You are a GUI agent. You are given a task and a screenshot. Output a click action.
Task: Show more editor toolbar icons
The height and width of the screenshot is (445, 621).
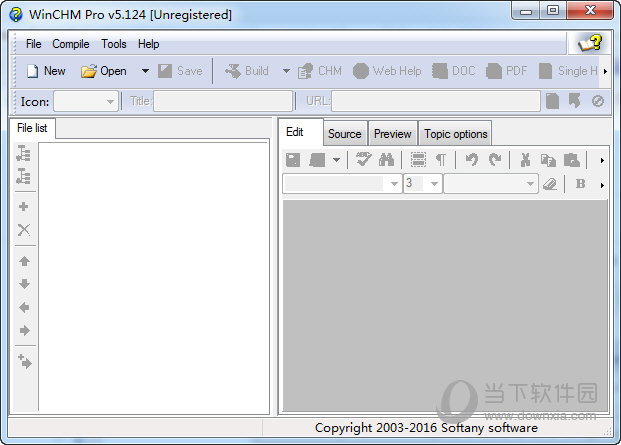(602, 160)
